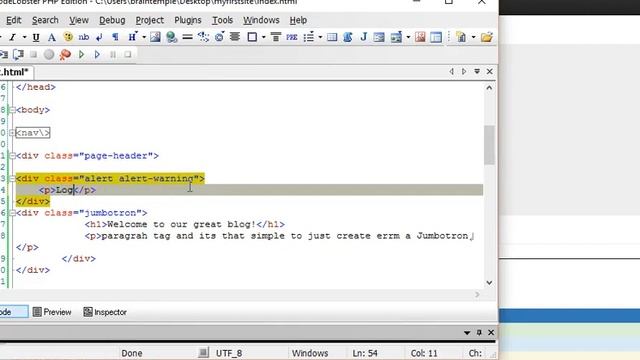
Task: Open the italic button dropdown arrow
Action: 24,38
